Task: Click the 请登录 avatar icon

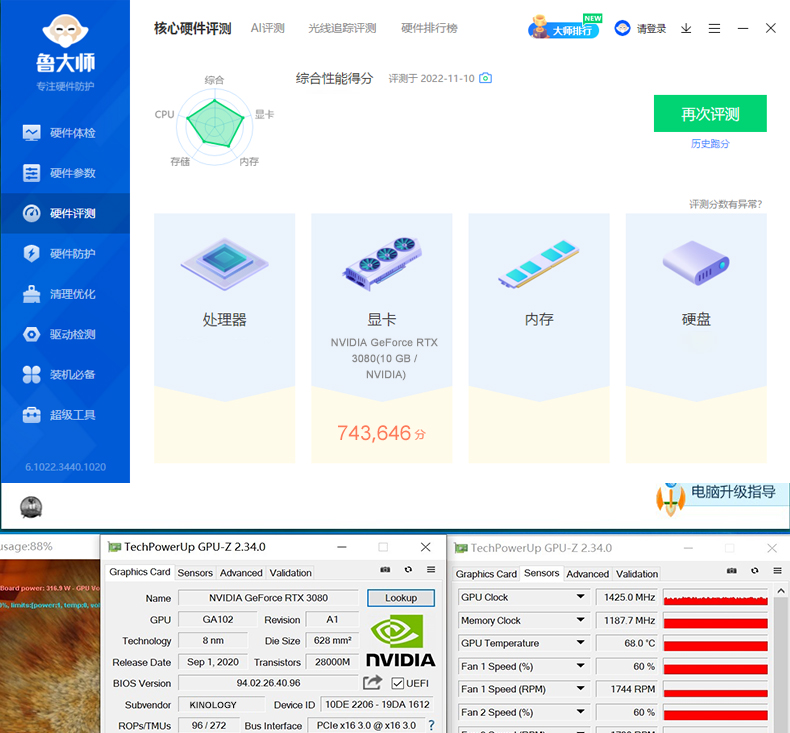Action: pyautogui.click(x=622, y=28)
